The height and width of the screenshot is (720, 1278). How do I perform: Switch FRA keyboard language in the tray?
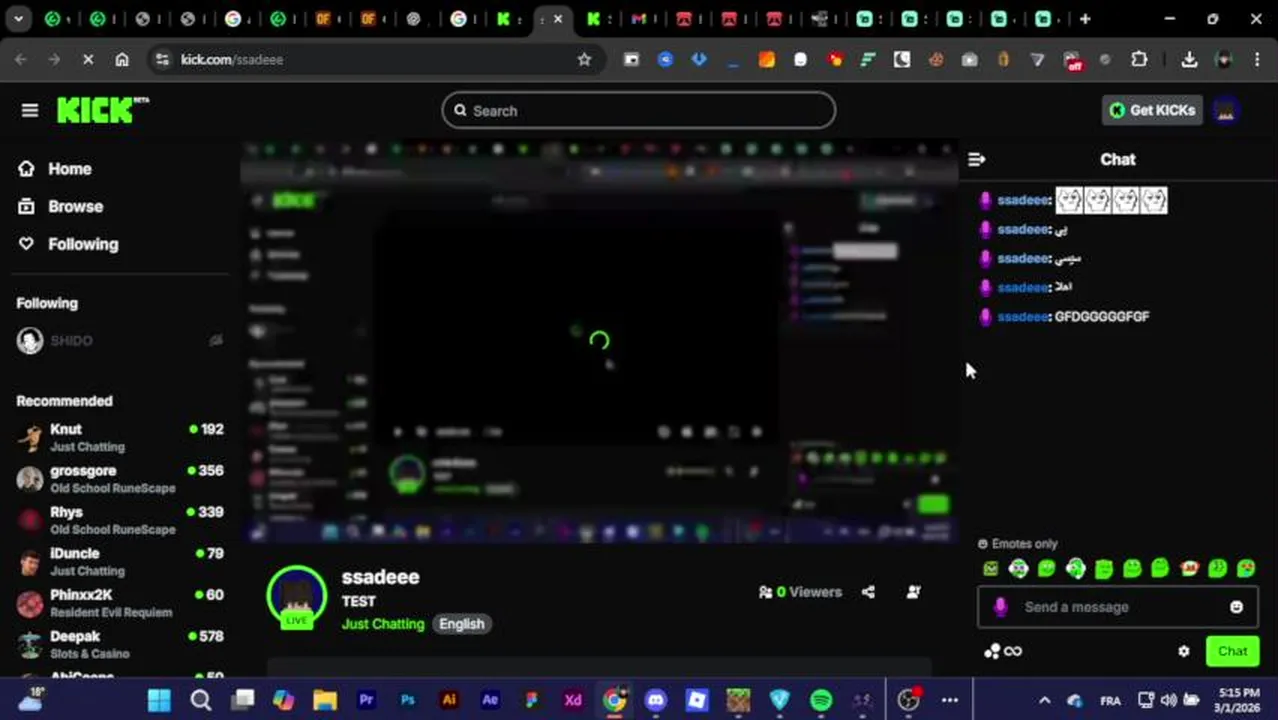tap(1110, 701)
